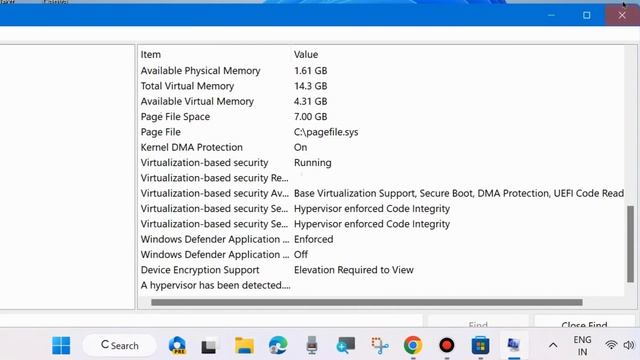The width and height of the screenshot is (640, 360).
Task: Open the Copilot preview icon in taskbar
Action: point(178,345)
